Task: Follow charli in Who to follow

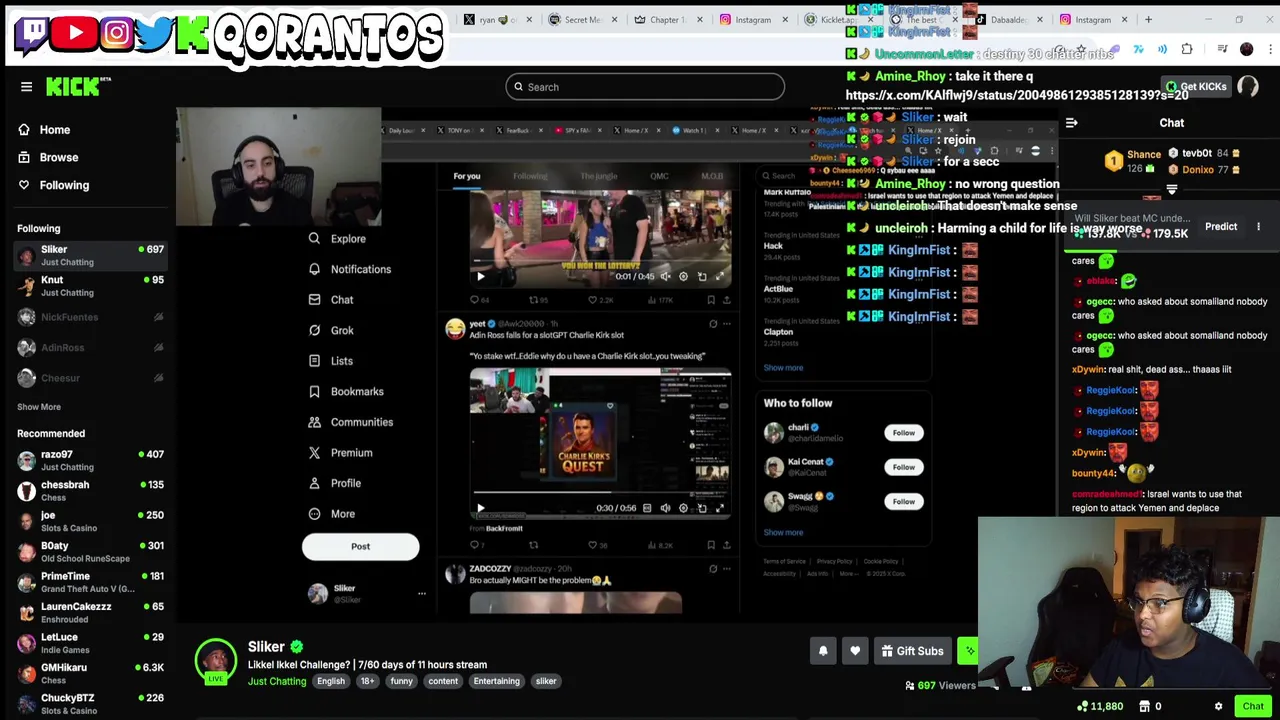Action: point(903,433)
